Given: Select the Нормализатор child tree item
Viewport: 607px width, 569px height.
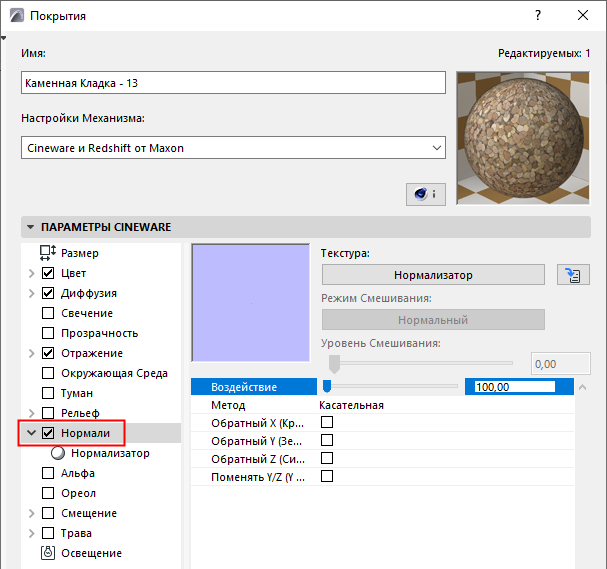Looking at the screenshot, I should 110,453.
